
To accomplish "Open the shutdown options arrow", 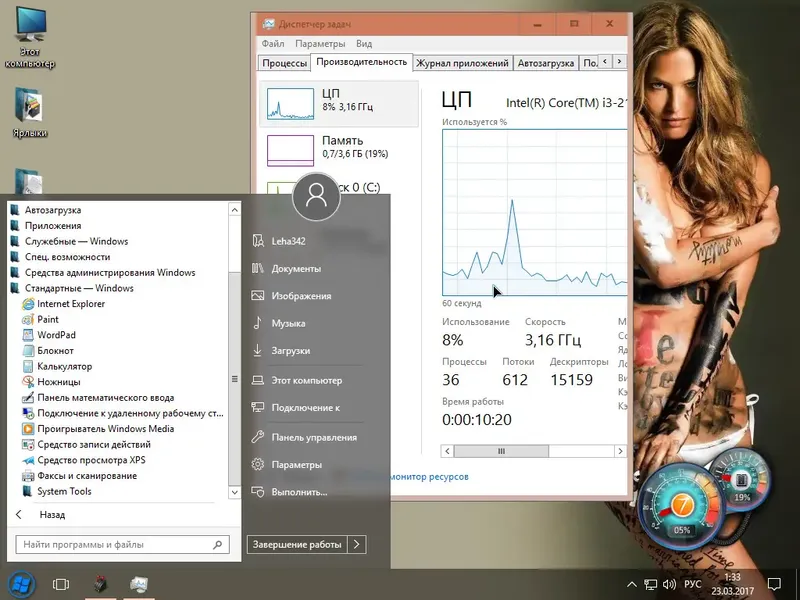I will [x=357, y=544].
